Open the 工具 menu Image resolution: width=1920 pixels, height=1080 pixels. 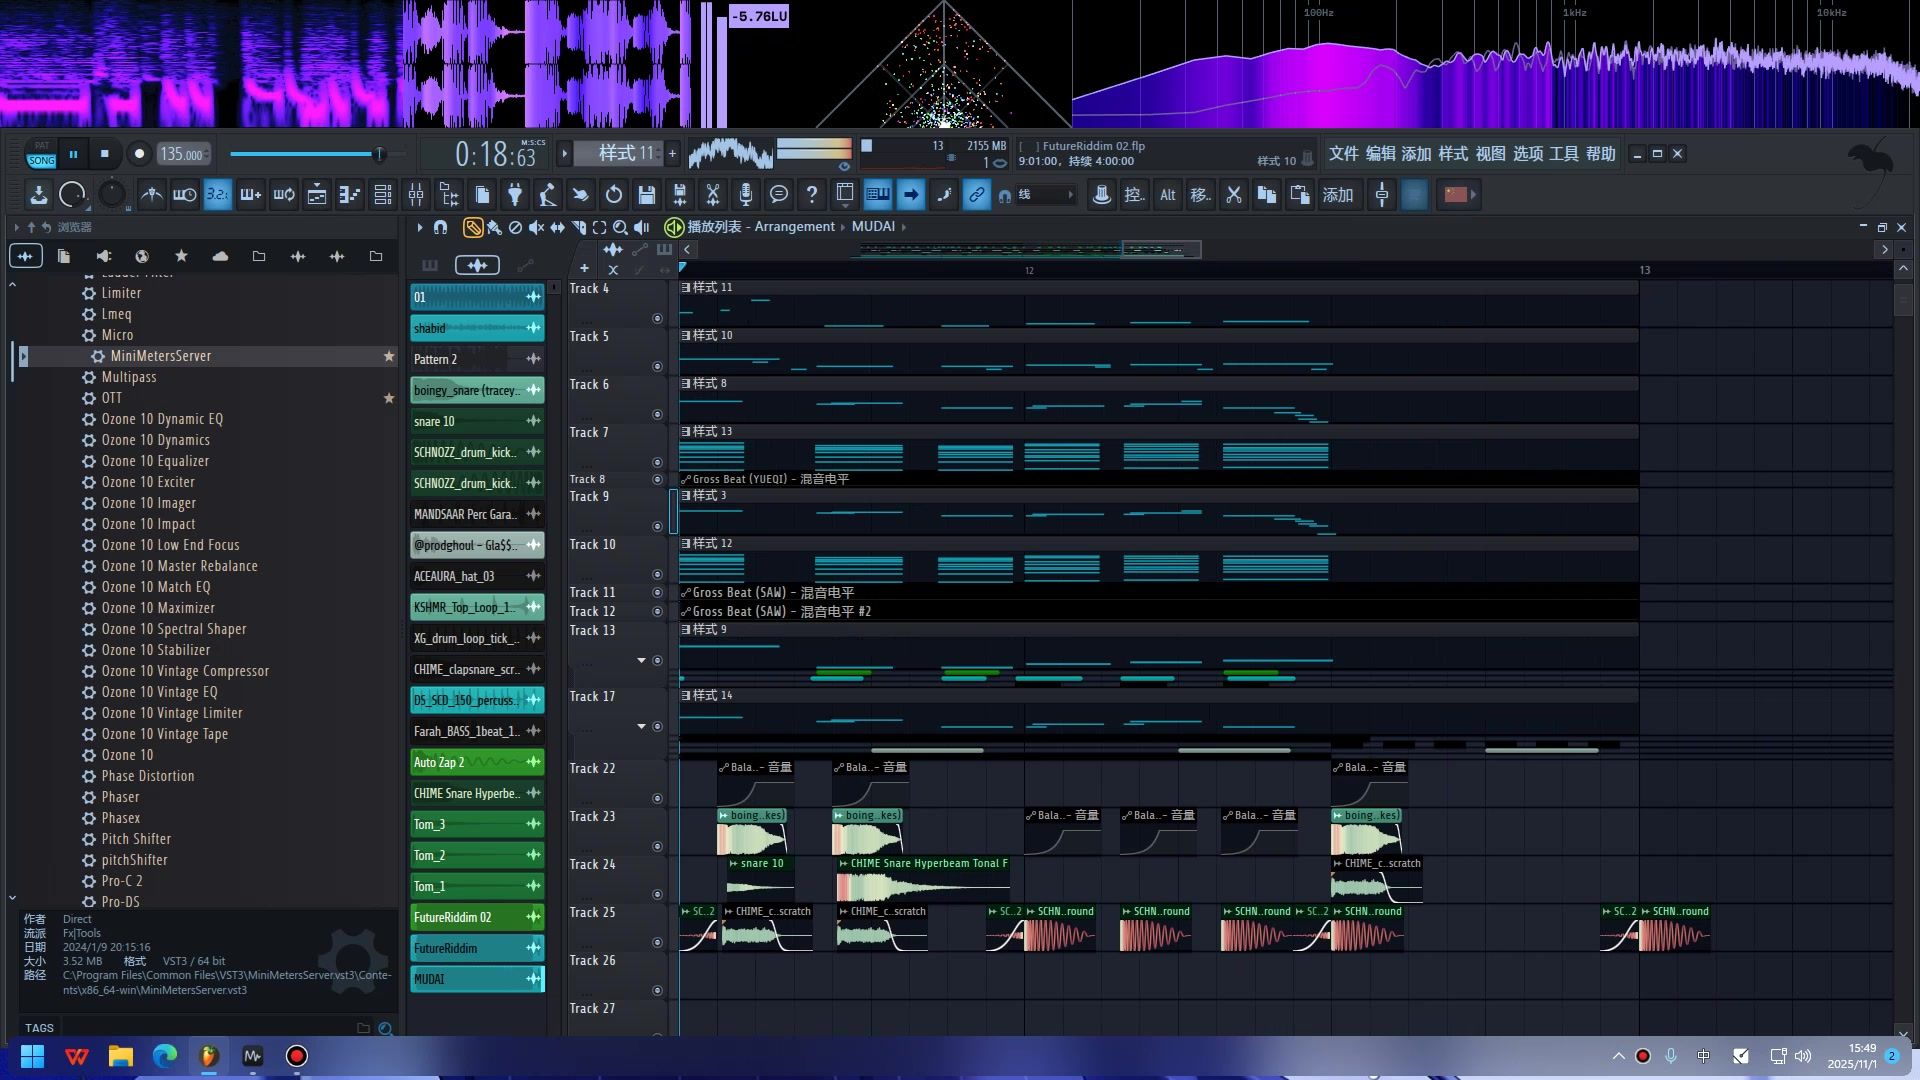coord(1564,154)
